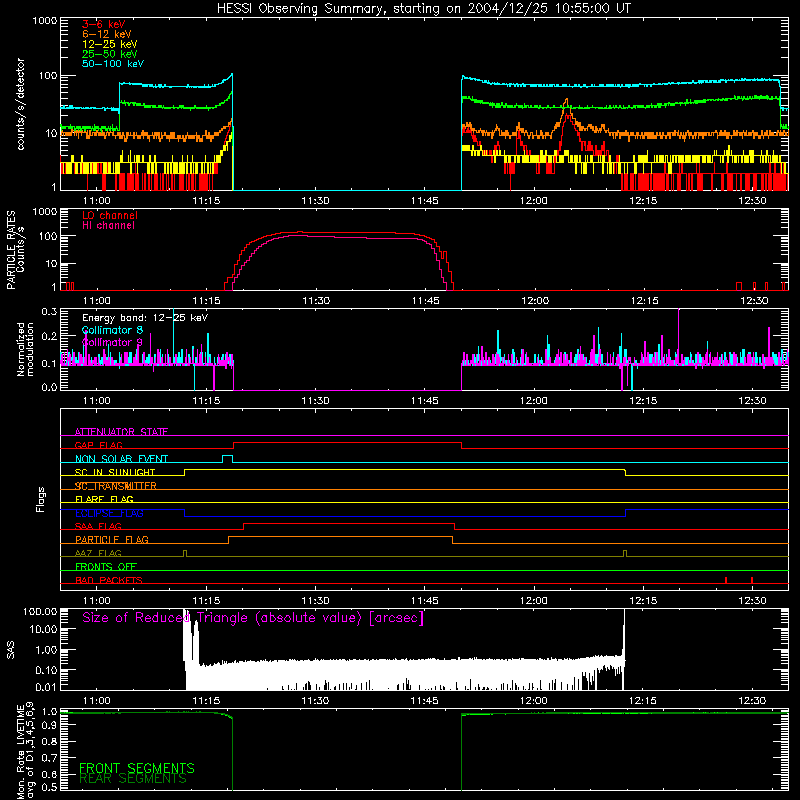Click the HI channel legend label

[x=109, y=226]
